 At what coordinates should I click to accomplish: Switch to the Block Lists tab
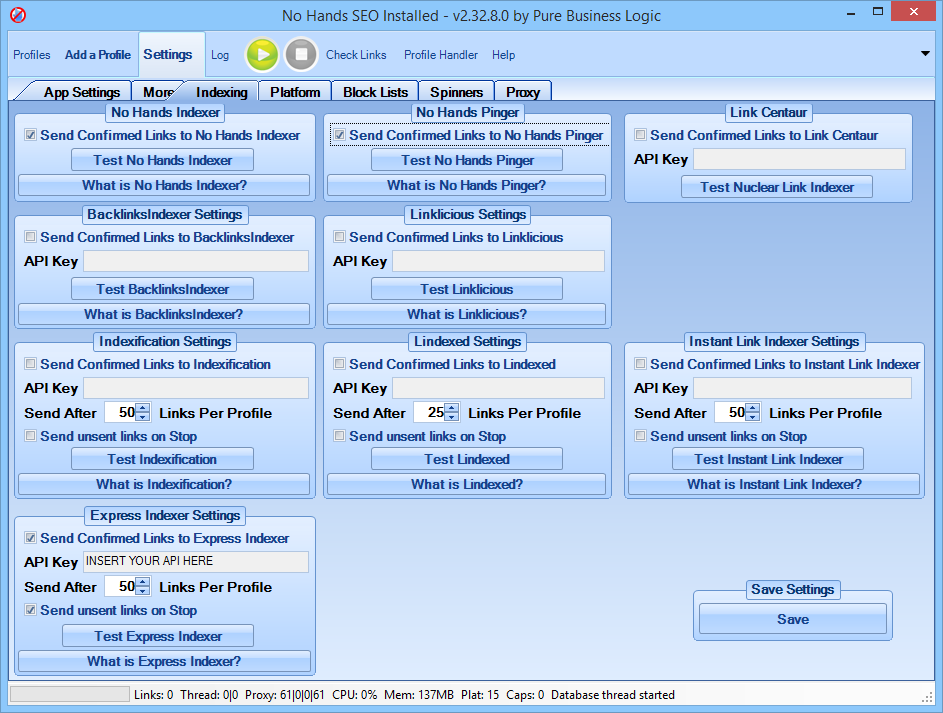tap(375, 92)
